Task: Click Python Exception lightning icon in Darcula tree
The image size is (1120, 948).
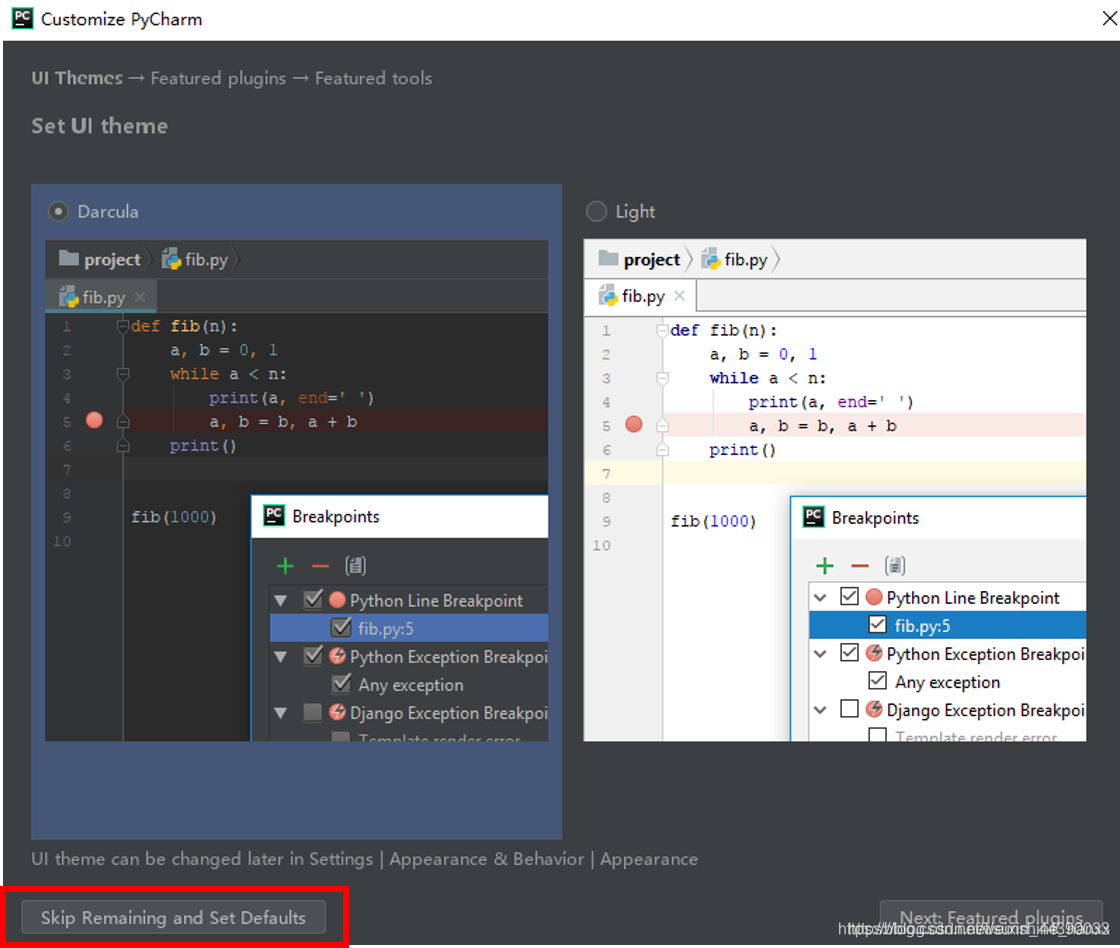Action: click(338, 656)
